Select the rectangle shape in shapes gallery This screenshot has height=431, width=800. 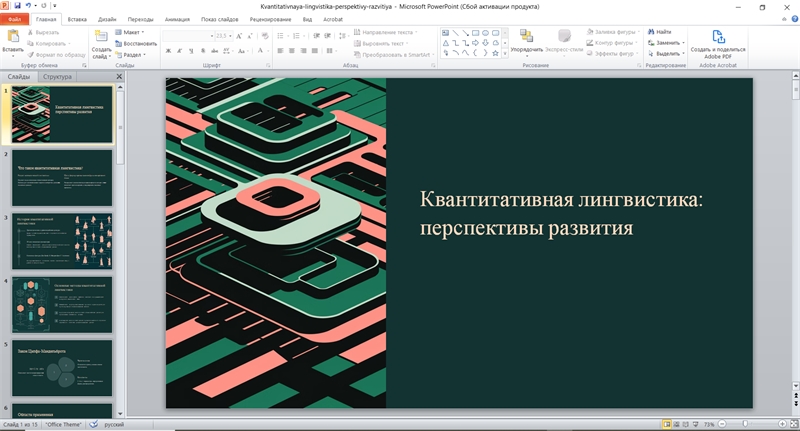tap(475, 33)
